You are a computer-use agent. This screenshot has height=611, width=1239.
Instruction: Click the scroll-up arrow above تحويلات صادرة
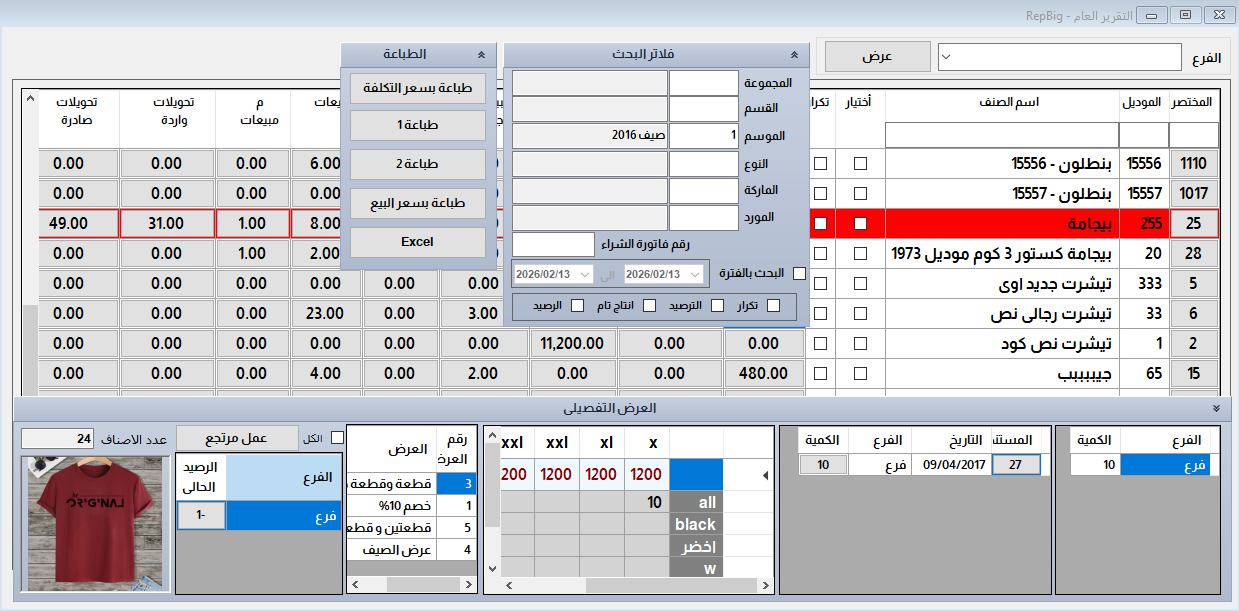coord(29,100)
